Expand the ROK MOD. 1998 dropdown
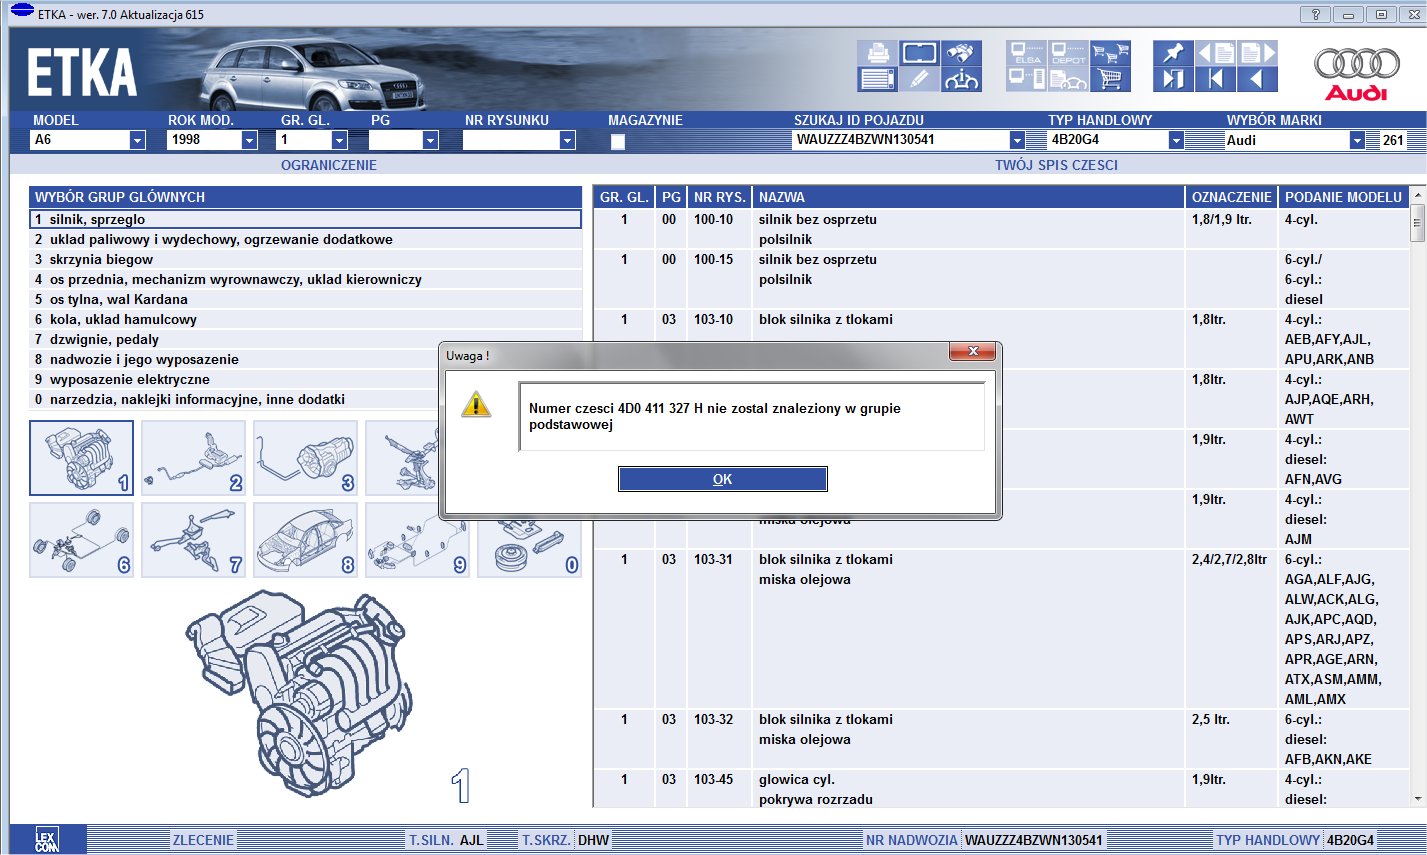This screenshot has width=1427, height=855. tap(250, 140)
